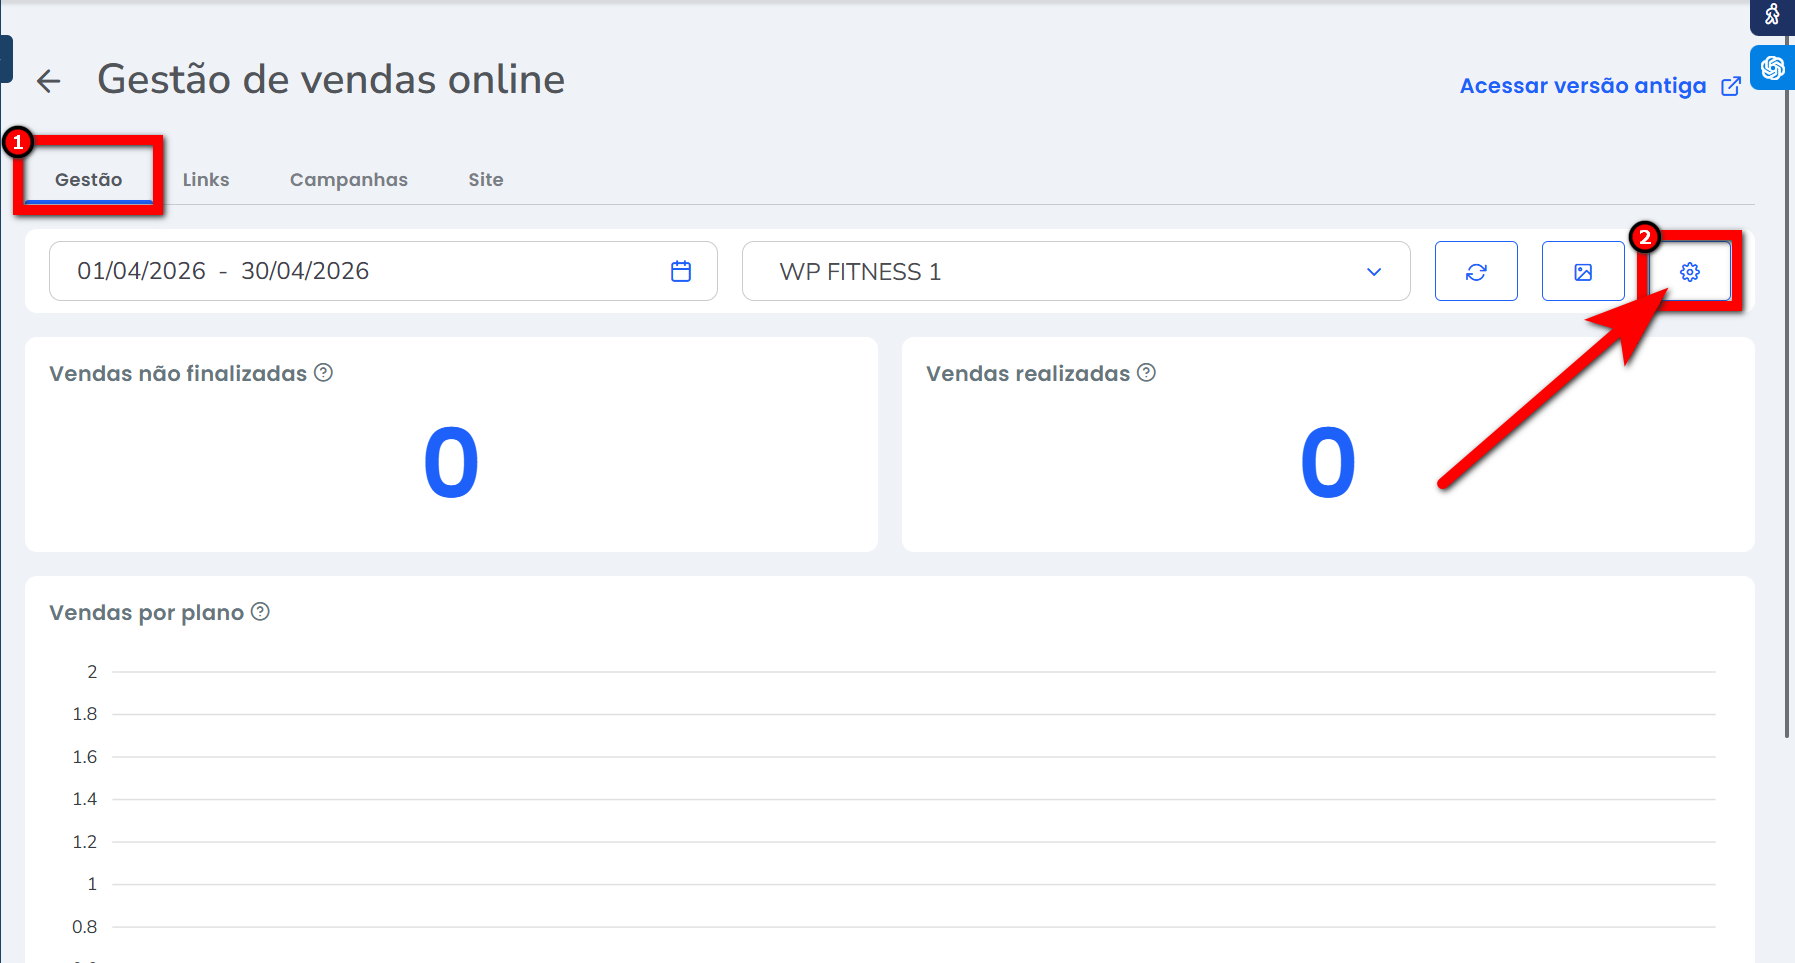Show help for Vendas por plano
The height and width of the screenshot is (963, 1795).
(x=260, y=612)
